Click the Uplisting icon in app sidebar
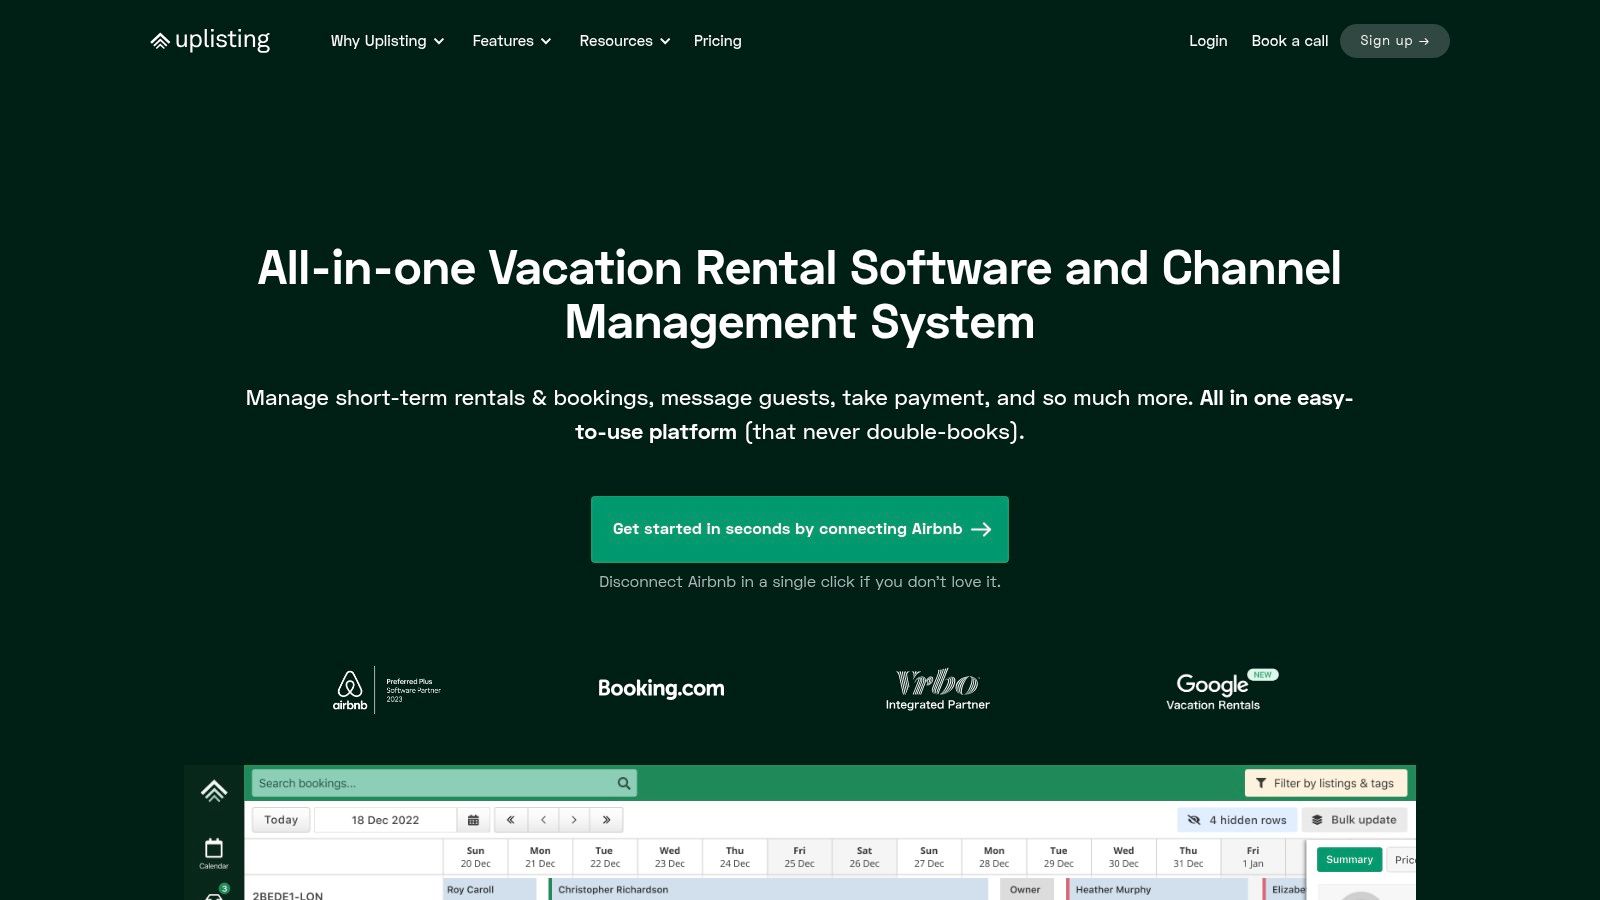Viewport: 1600px width, 900px height. tap(214, 792)
